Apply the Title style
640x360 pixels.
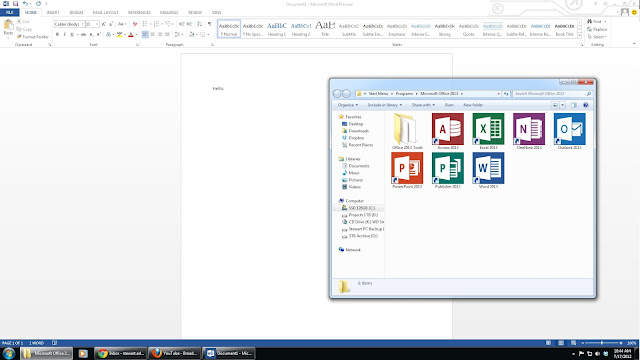pos(325,29)
